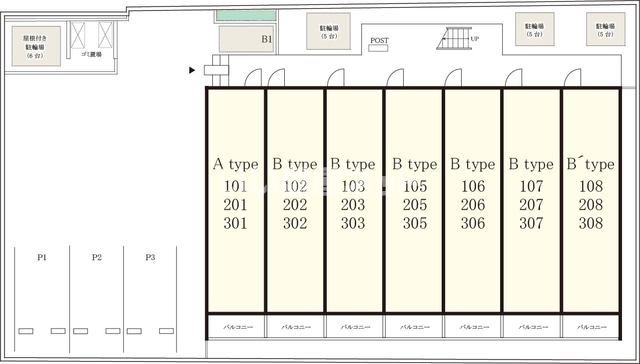Select unit number 201
Image resolution: width=640 pixels, height=364 pixels.
pos(236,205)
